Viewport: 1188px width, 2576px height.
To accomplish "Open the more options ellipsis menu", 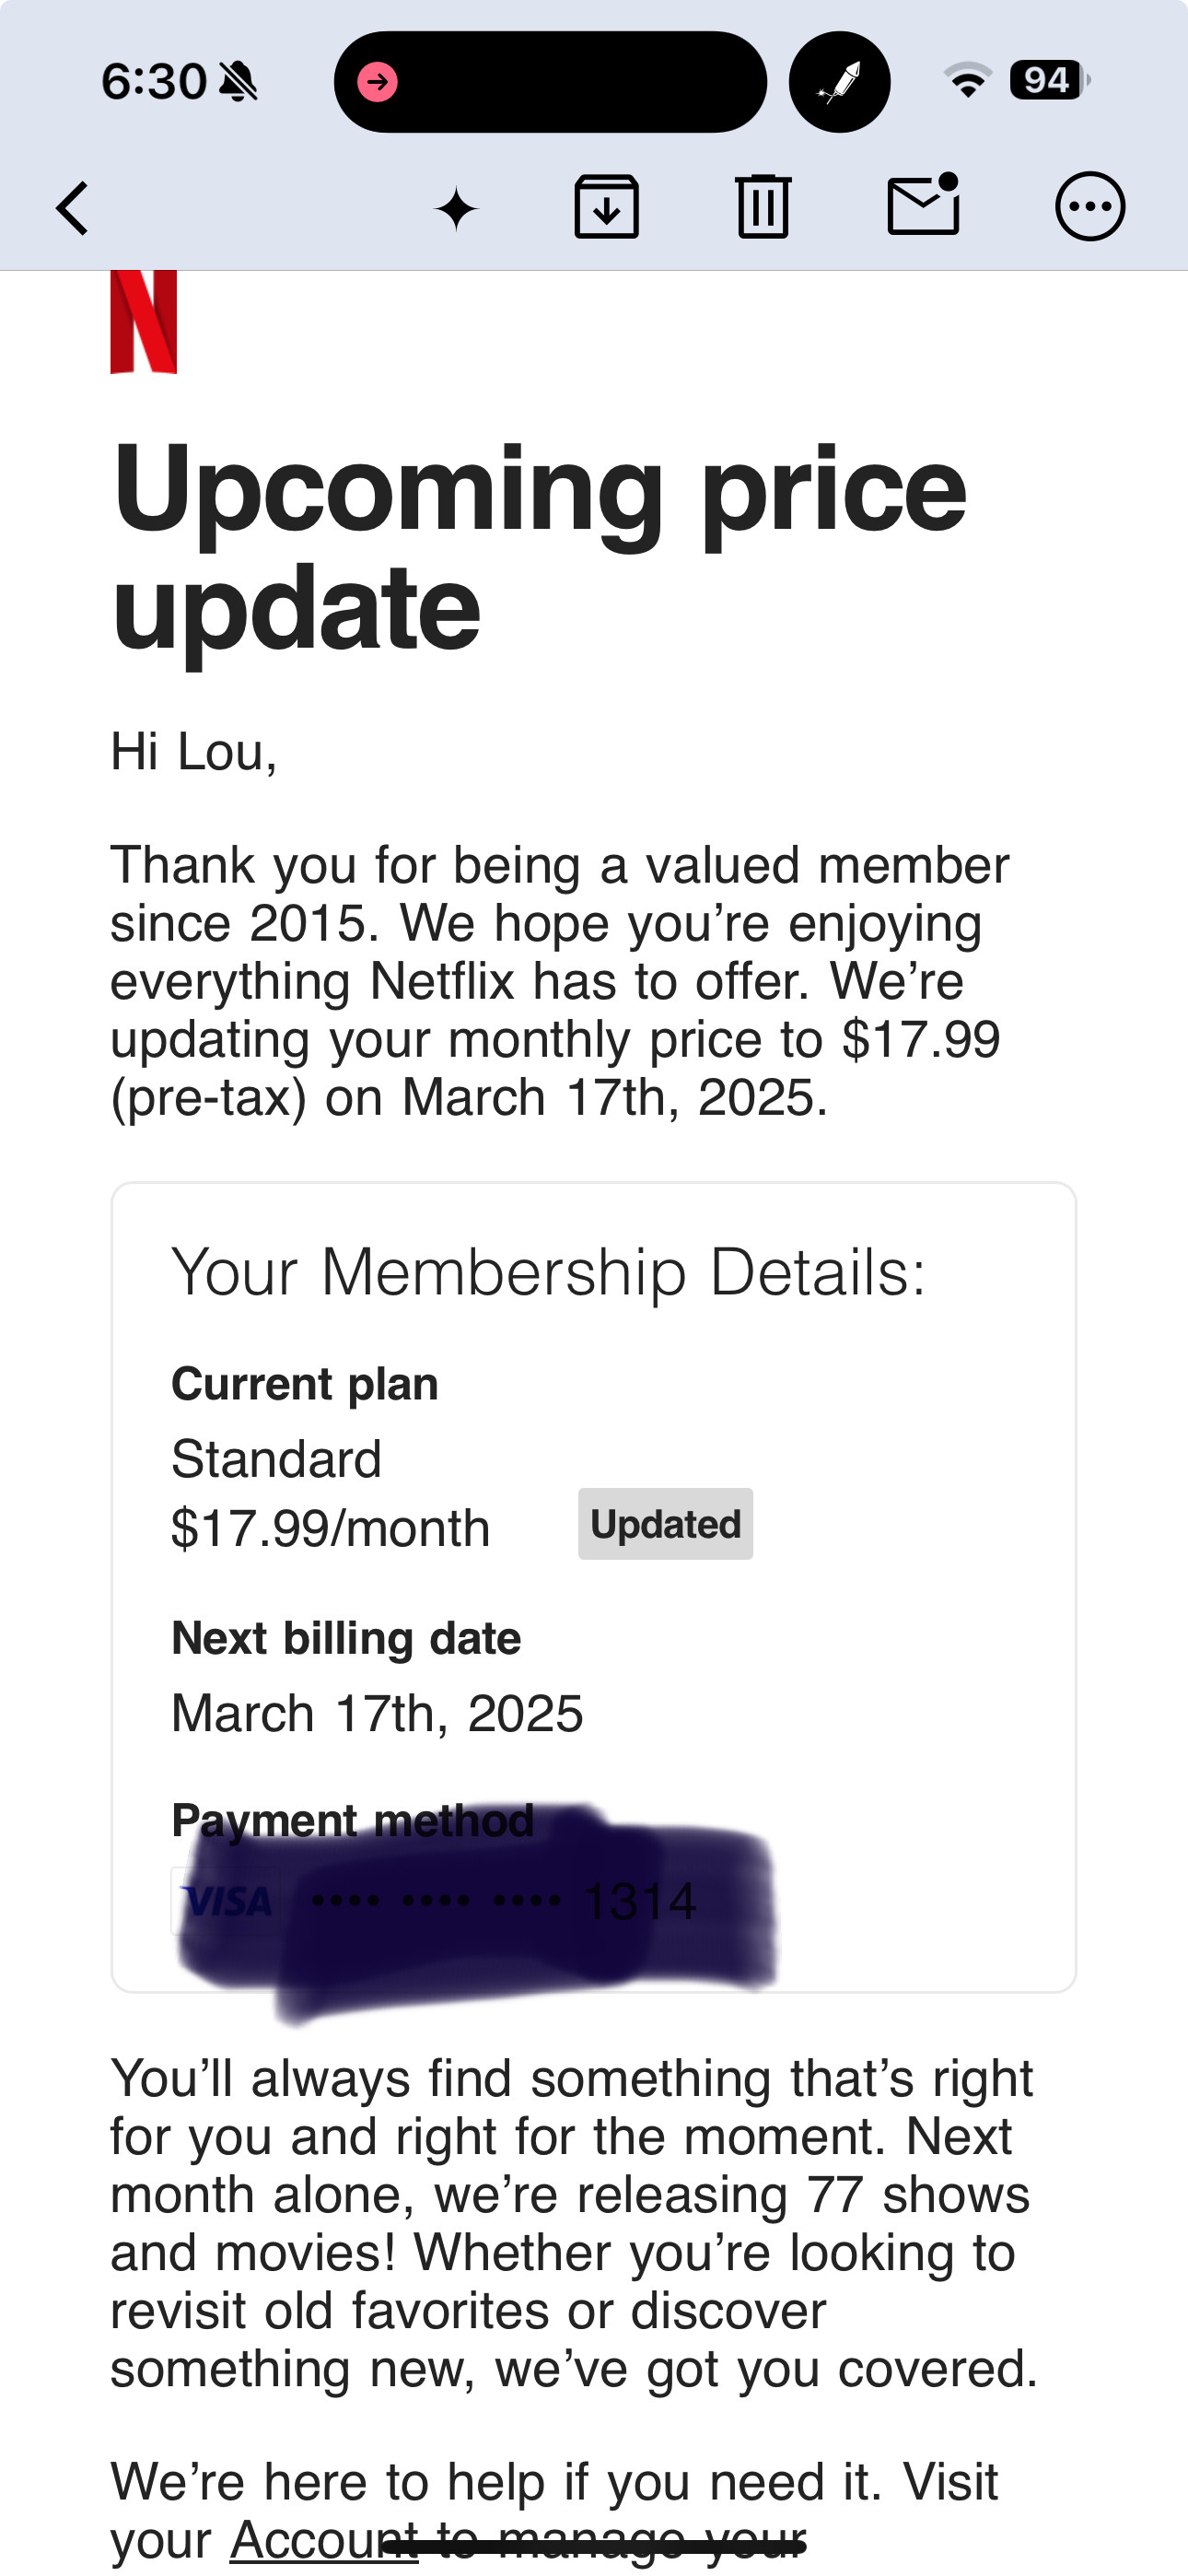I will click(1089, 207).
